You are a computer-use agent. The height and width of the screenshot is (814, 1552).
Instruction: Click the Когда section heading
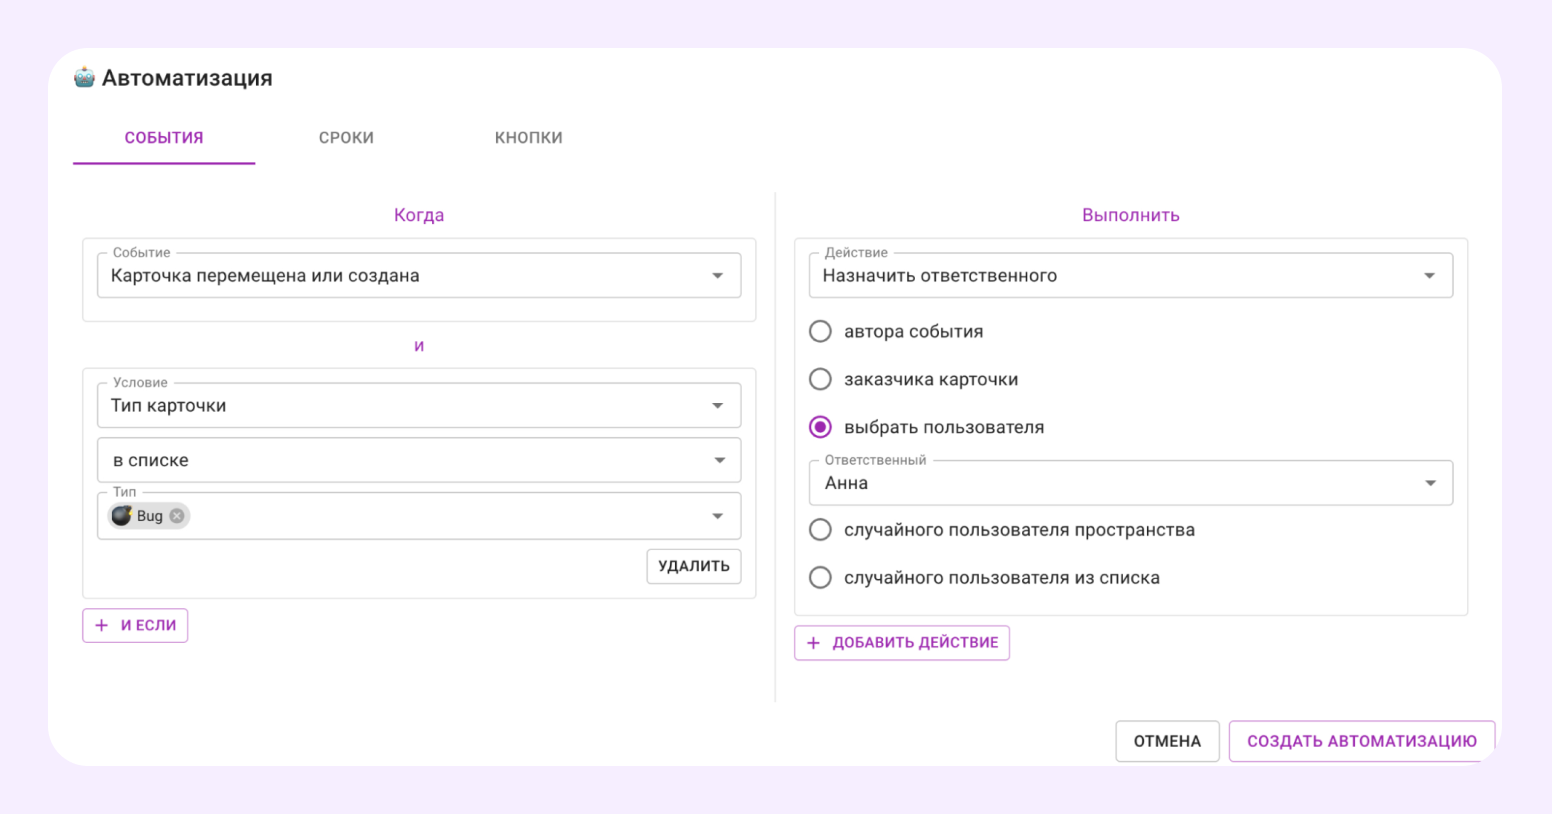pyautogui.click(x=419, y=215)
